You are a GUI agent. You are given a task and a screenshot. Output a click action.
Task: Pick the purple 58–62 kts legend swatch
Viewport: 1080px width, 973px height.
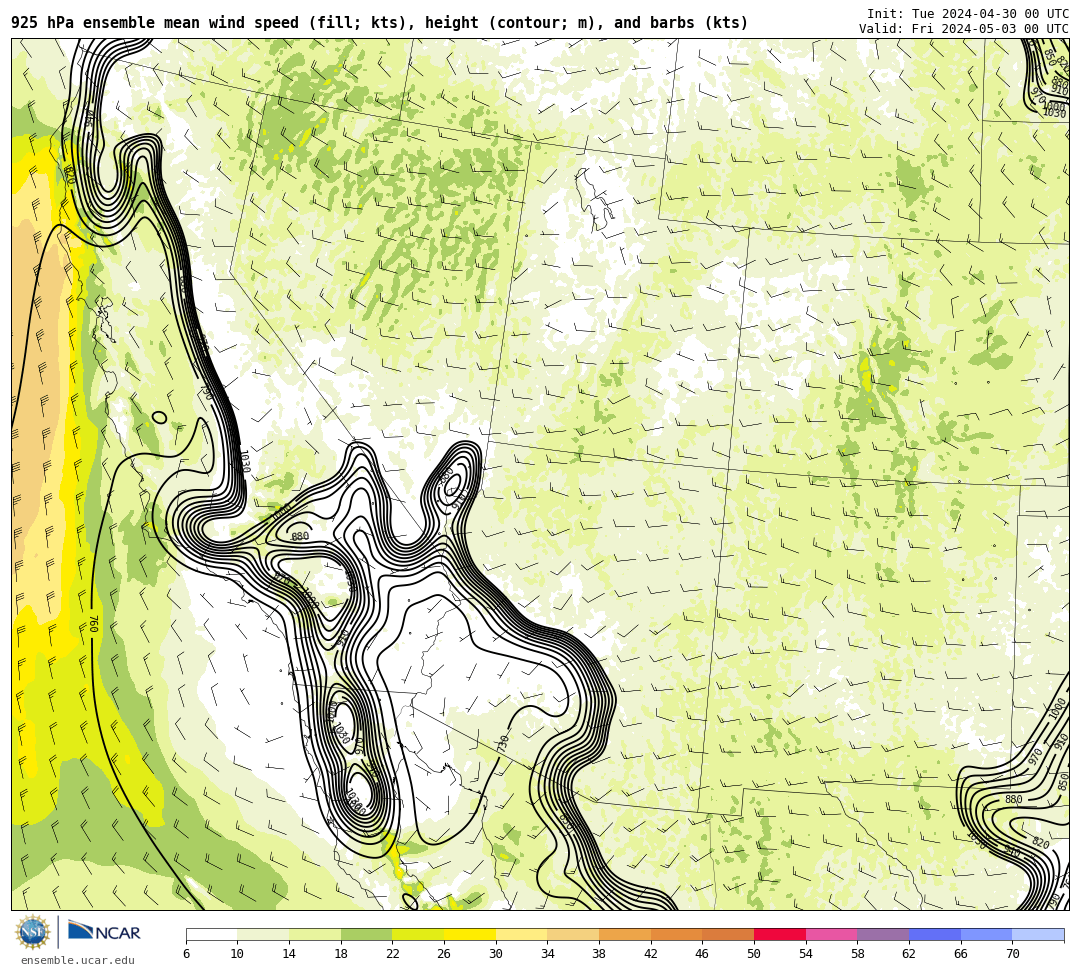click(x=883, y=934)
